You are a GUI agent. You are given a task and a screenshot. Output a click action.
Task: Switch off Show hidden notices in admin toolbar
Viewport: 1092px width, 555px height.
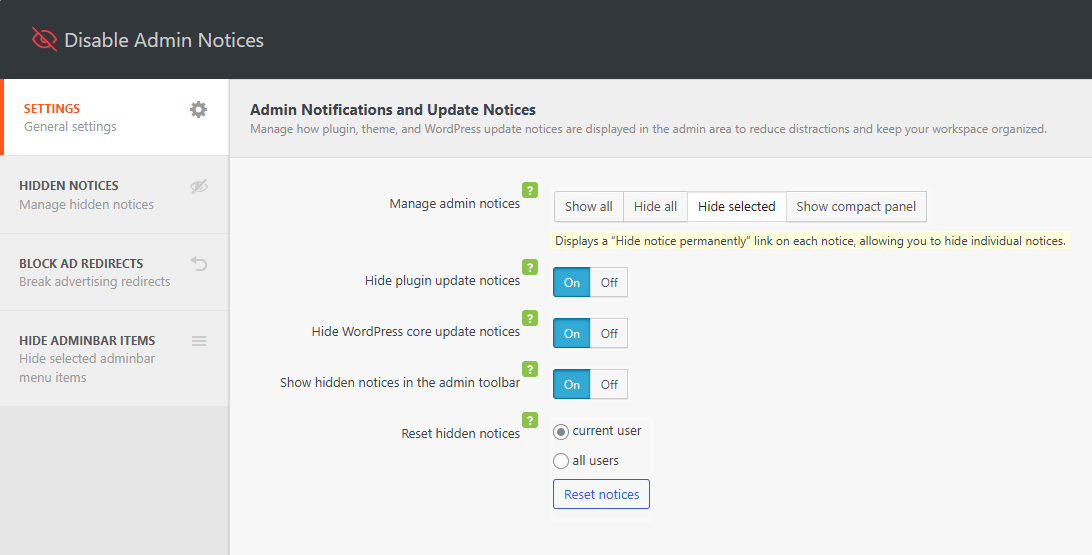point(609,385)
